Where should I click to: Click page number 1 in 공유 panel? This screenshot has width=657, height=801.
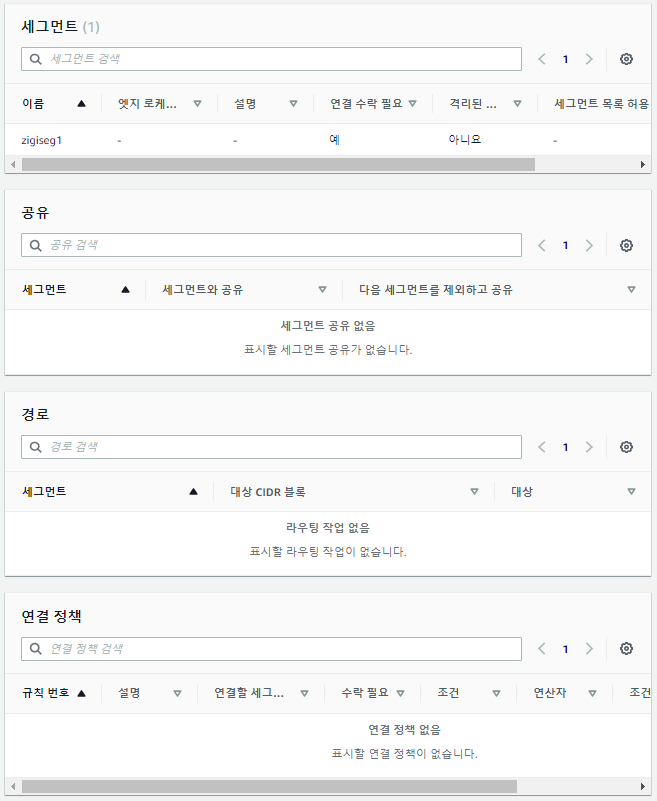pyautogui.click(x=566, y=246)
